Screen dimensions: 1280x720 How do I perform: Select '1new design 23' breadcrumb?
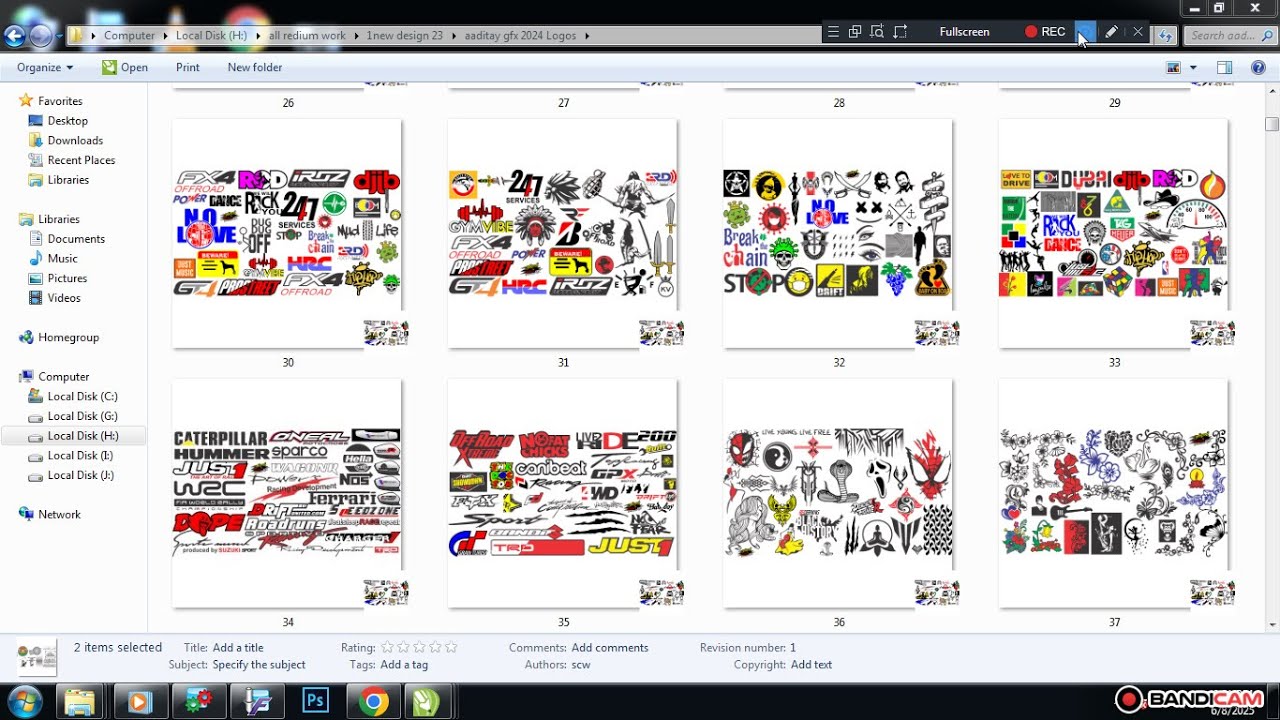(x=405, y=36)
